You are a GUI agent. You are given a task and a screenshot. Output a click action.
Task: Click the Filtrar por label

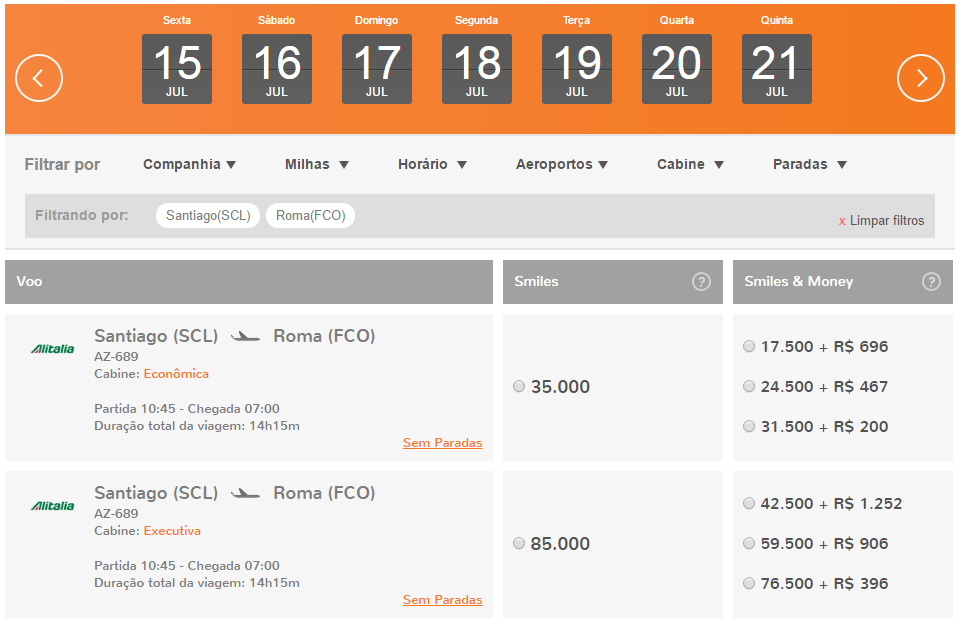tap(62, 164)
